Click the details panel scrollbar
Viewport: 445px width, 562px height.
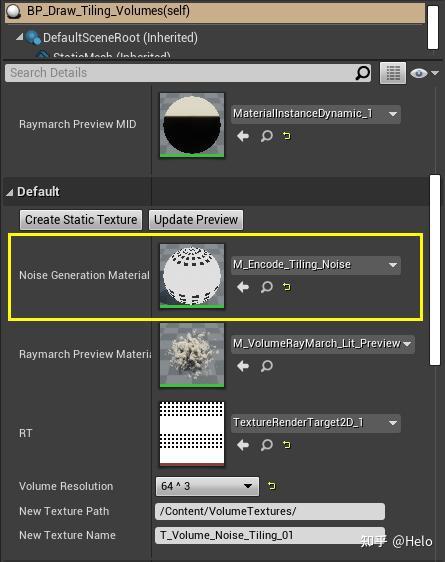[x=435, y=270]
